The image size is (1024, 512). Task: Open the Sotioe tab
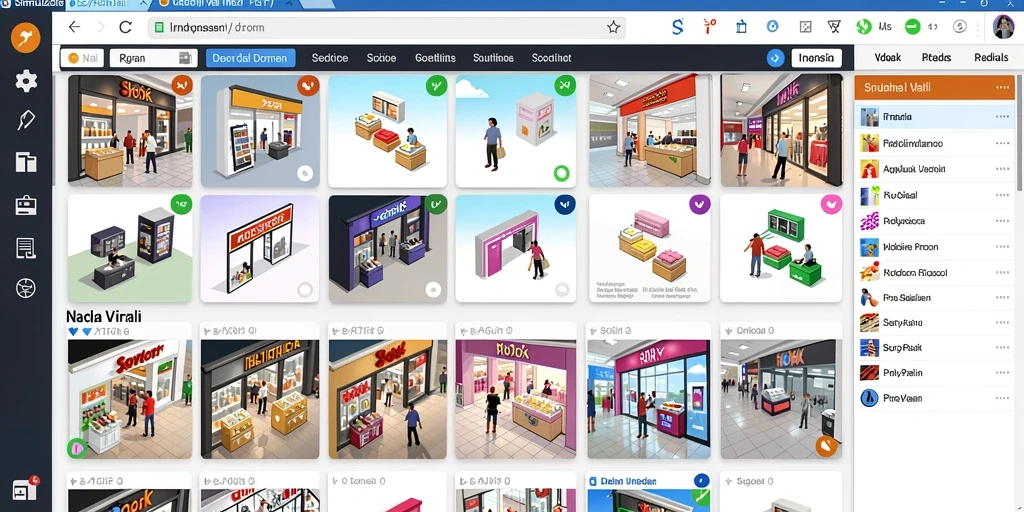pyautogui.click(x=381, y=58)
